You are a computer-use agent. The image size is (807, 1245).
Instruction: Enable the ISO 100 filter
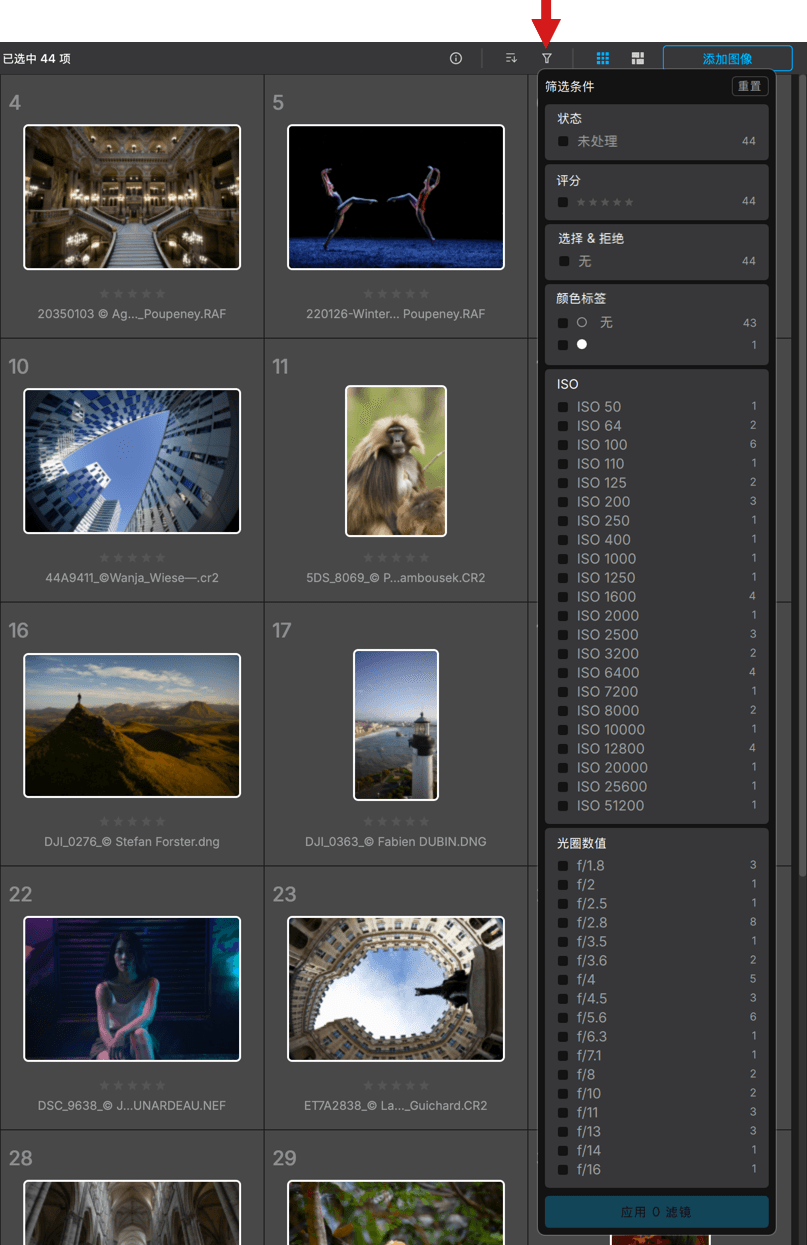tap(563, 445)
